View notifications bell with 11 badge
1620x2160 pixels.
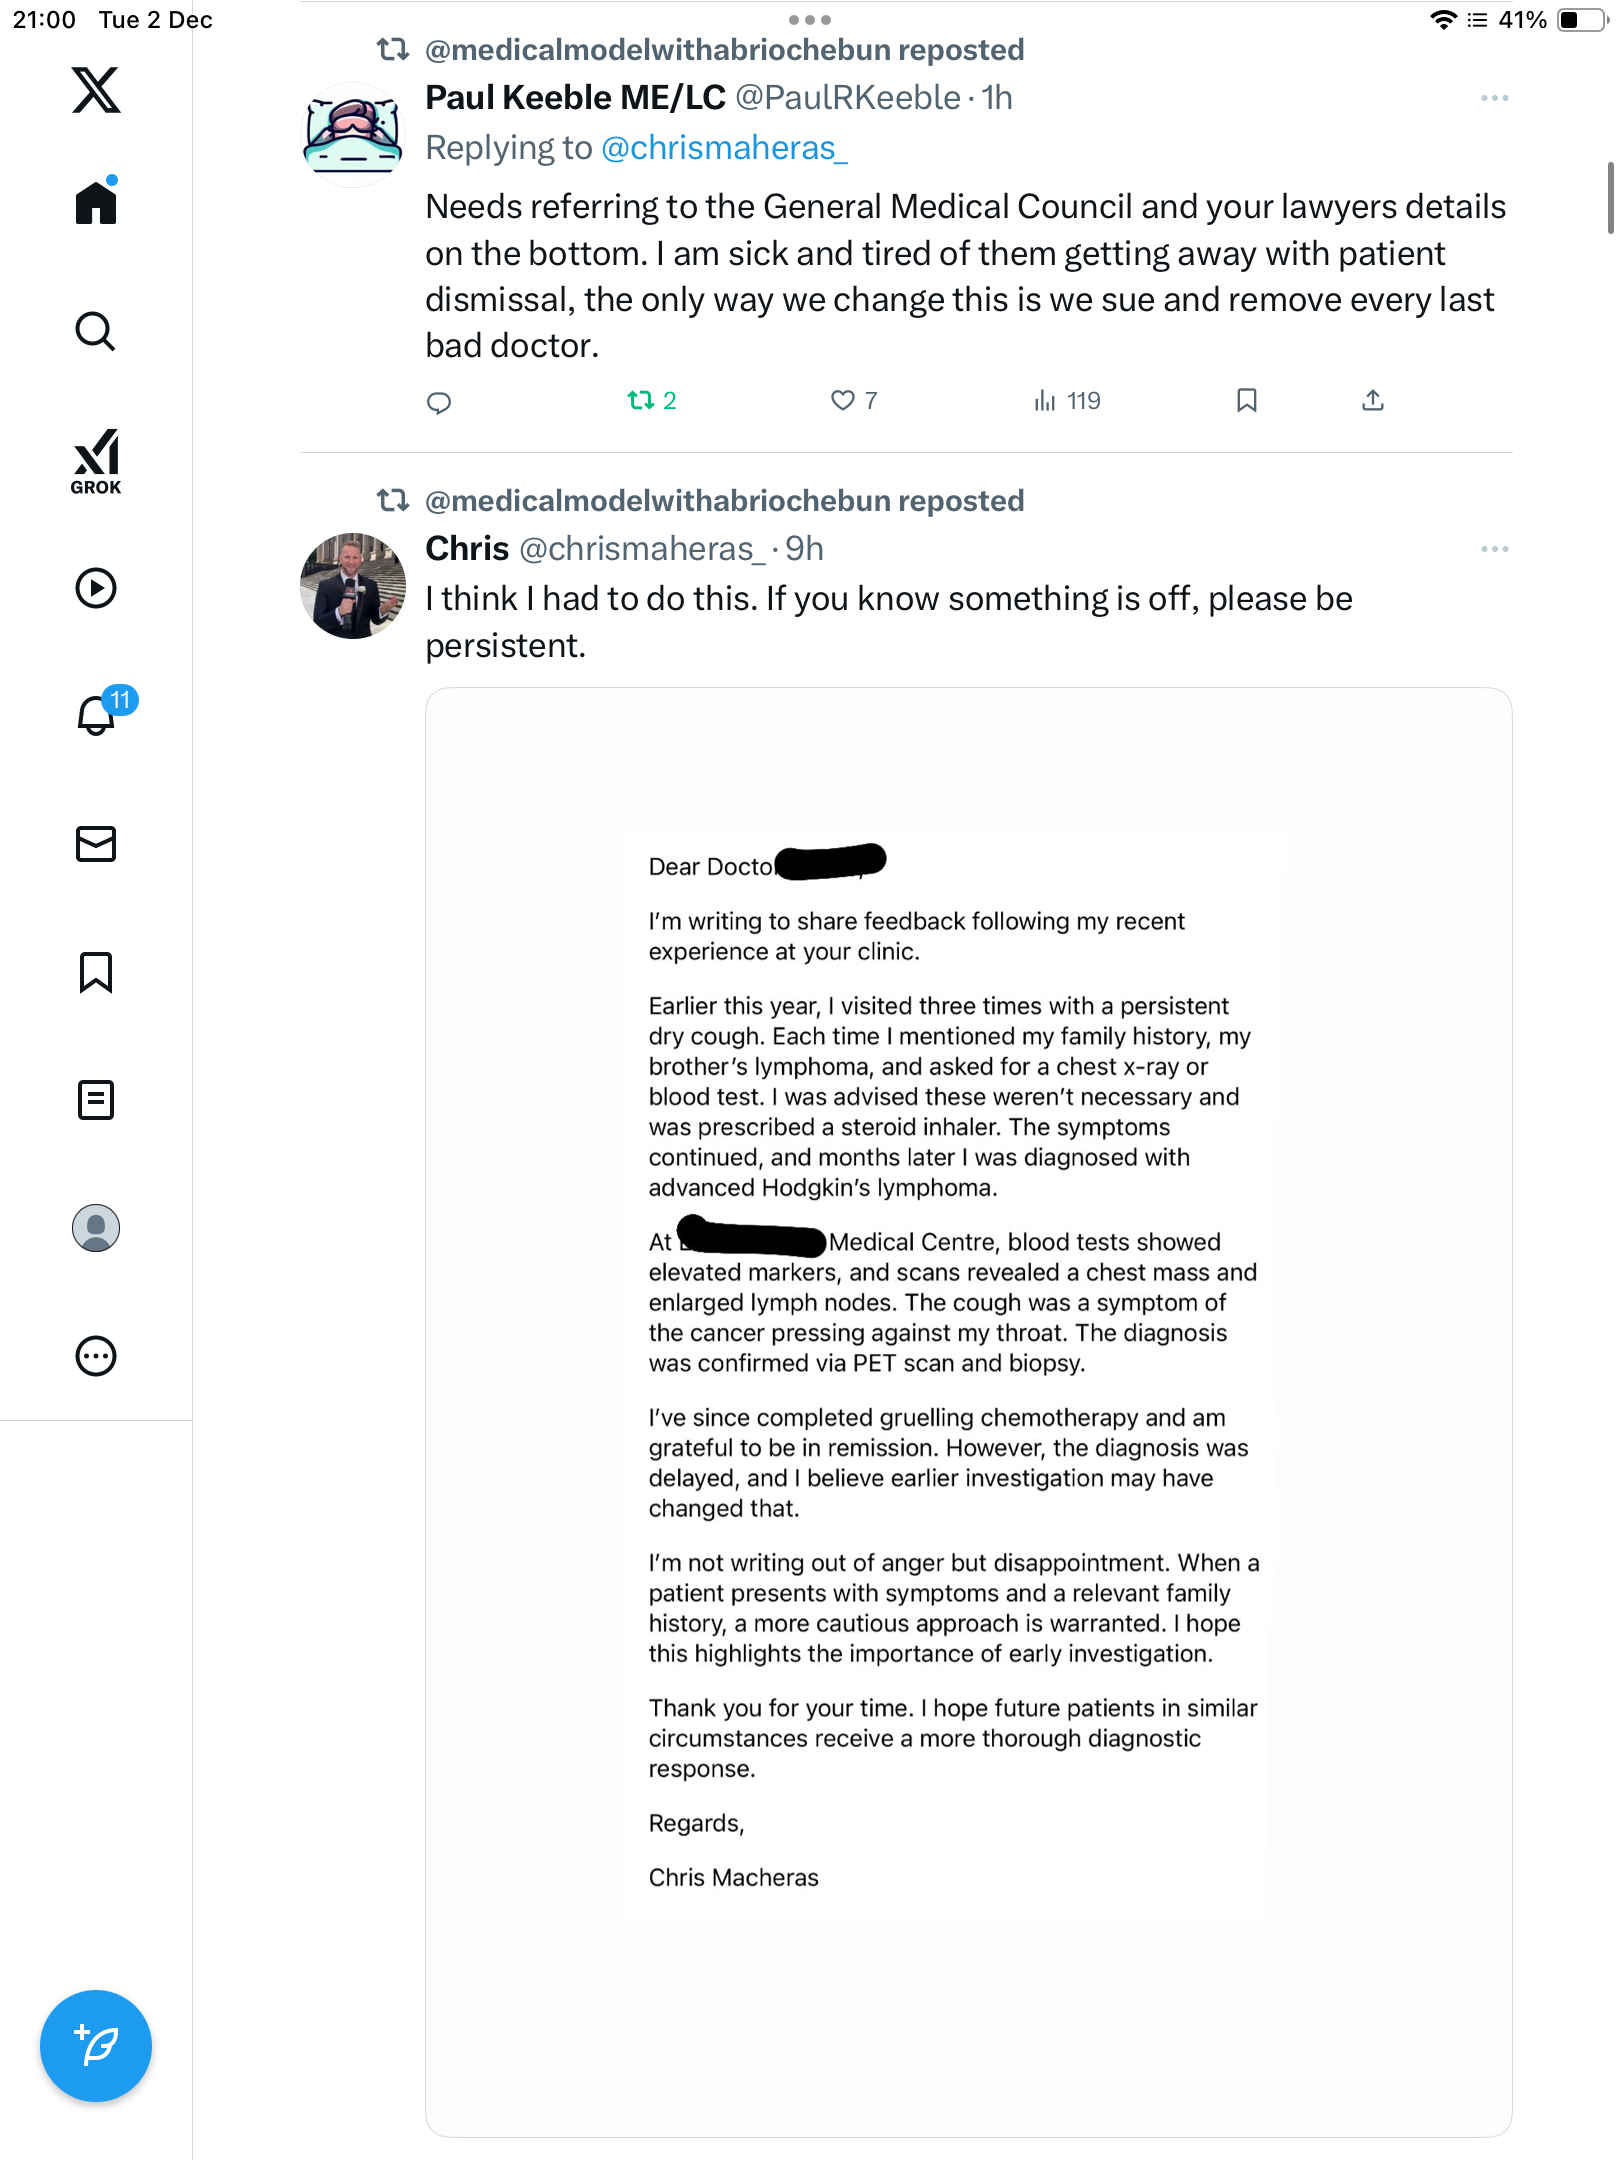click(98, 714)
